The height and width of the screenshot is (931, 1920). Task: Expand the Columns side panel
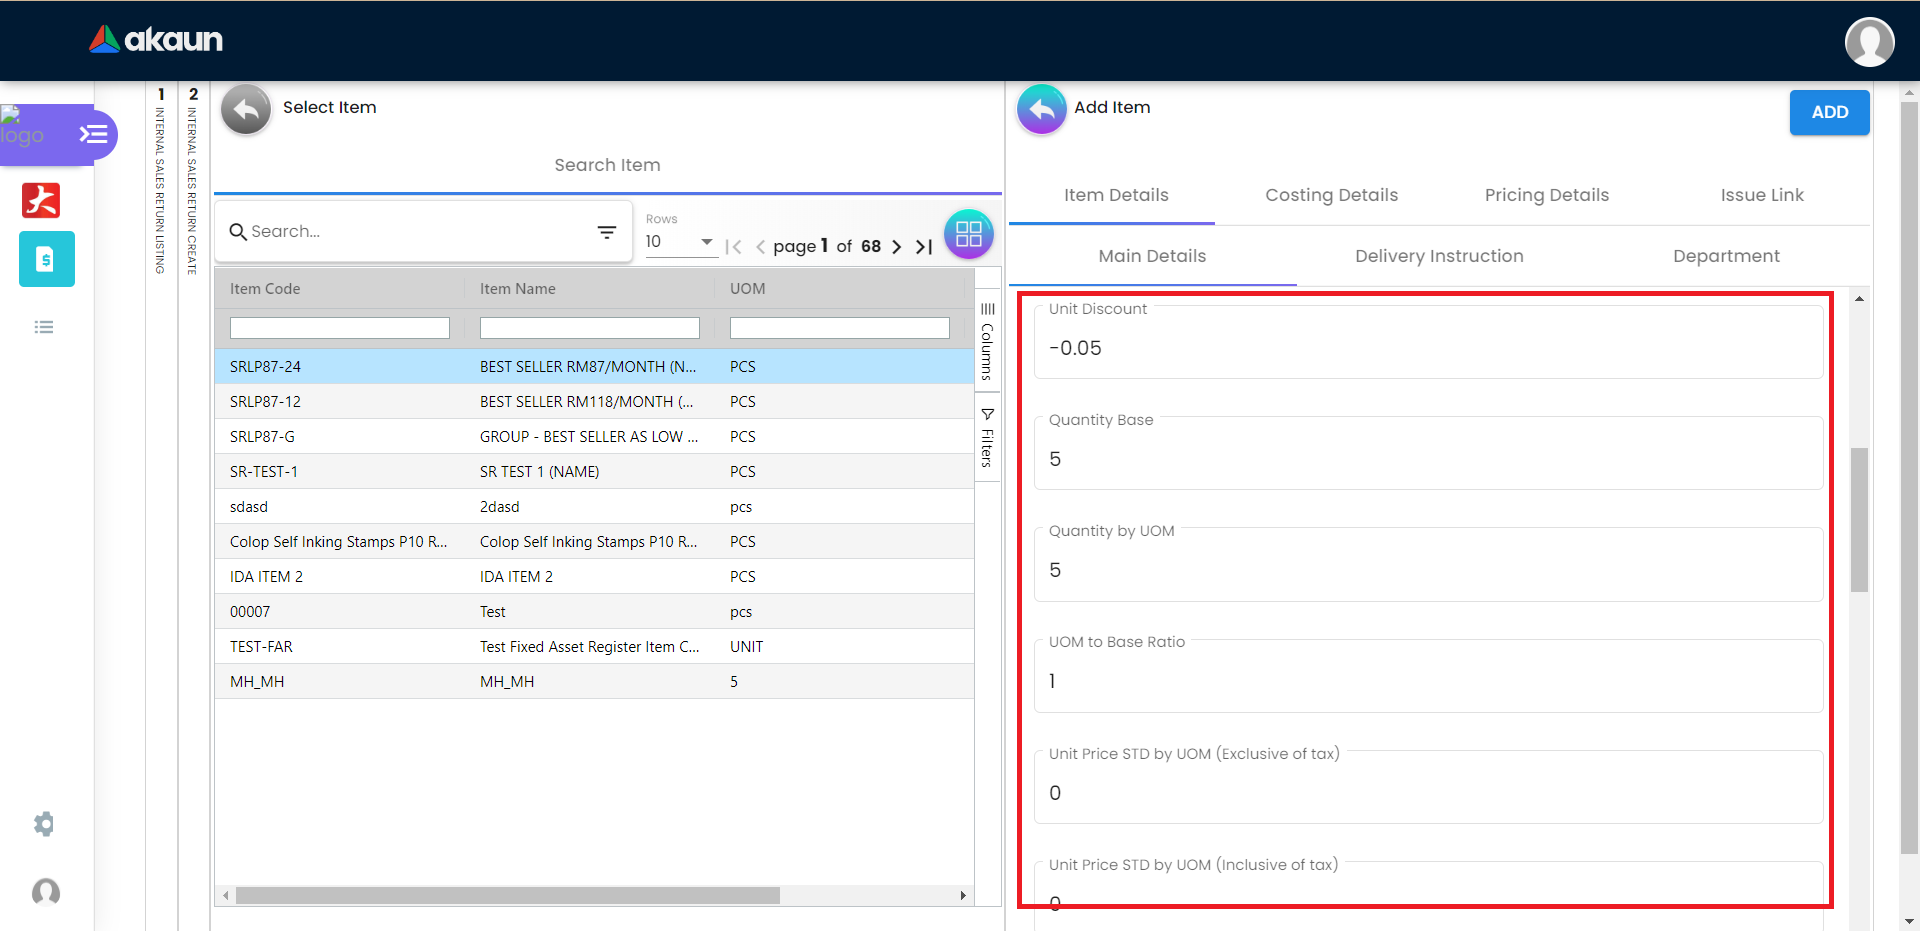click(x=987, y=341)
